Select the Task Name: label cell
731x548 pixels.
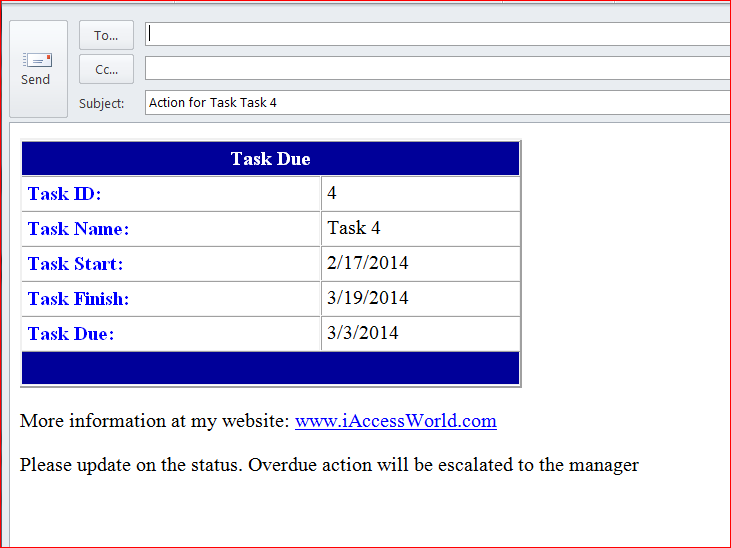[x=171, y=229]
